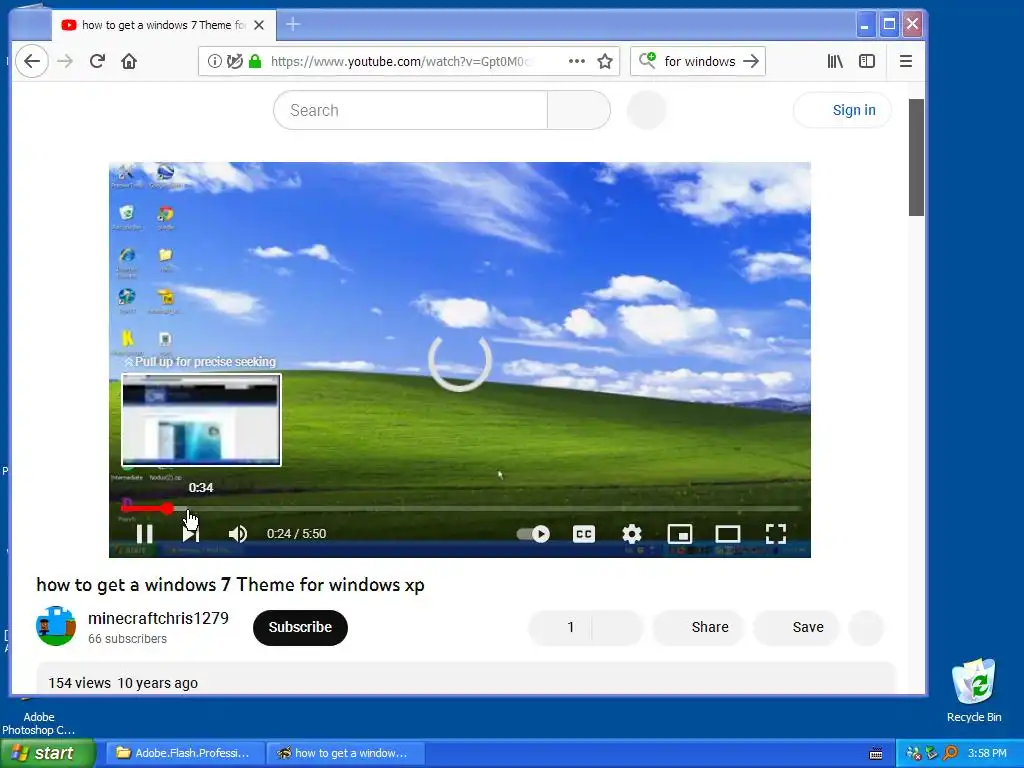
Task: Click the seek preview thumbnail
Action: [x=201, y=420]
